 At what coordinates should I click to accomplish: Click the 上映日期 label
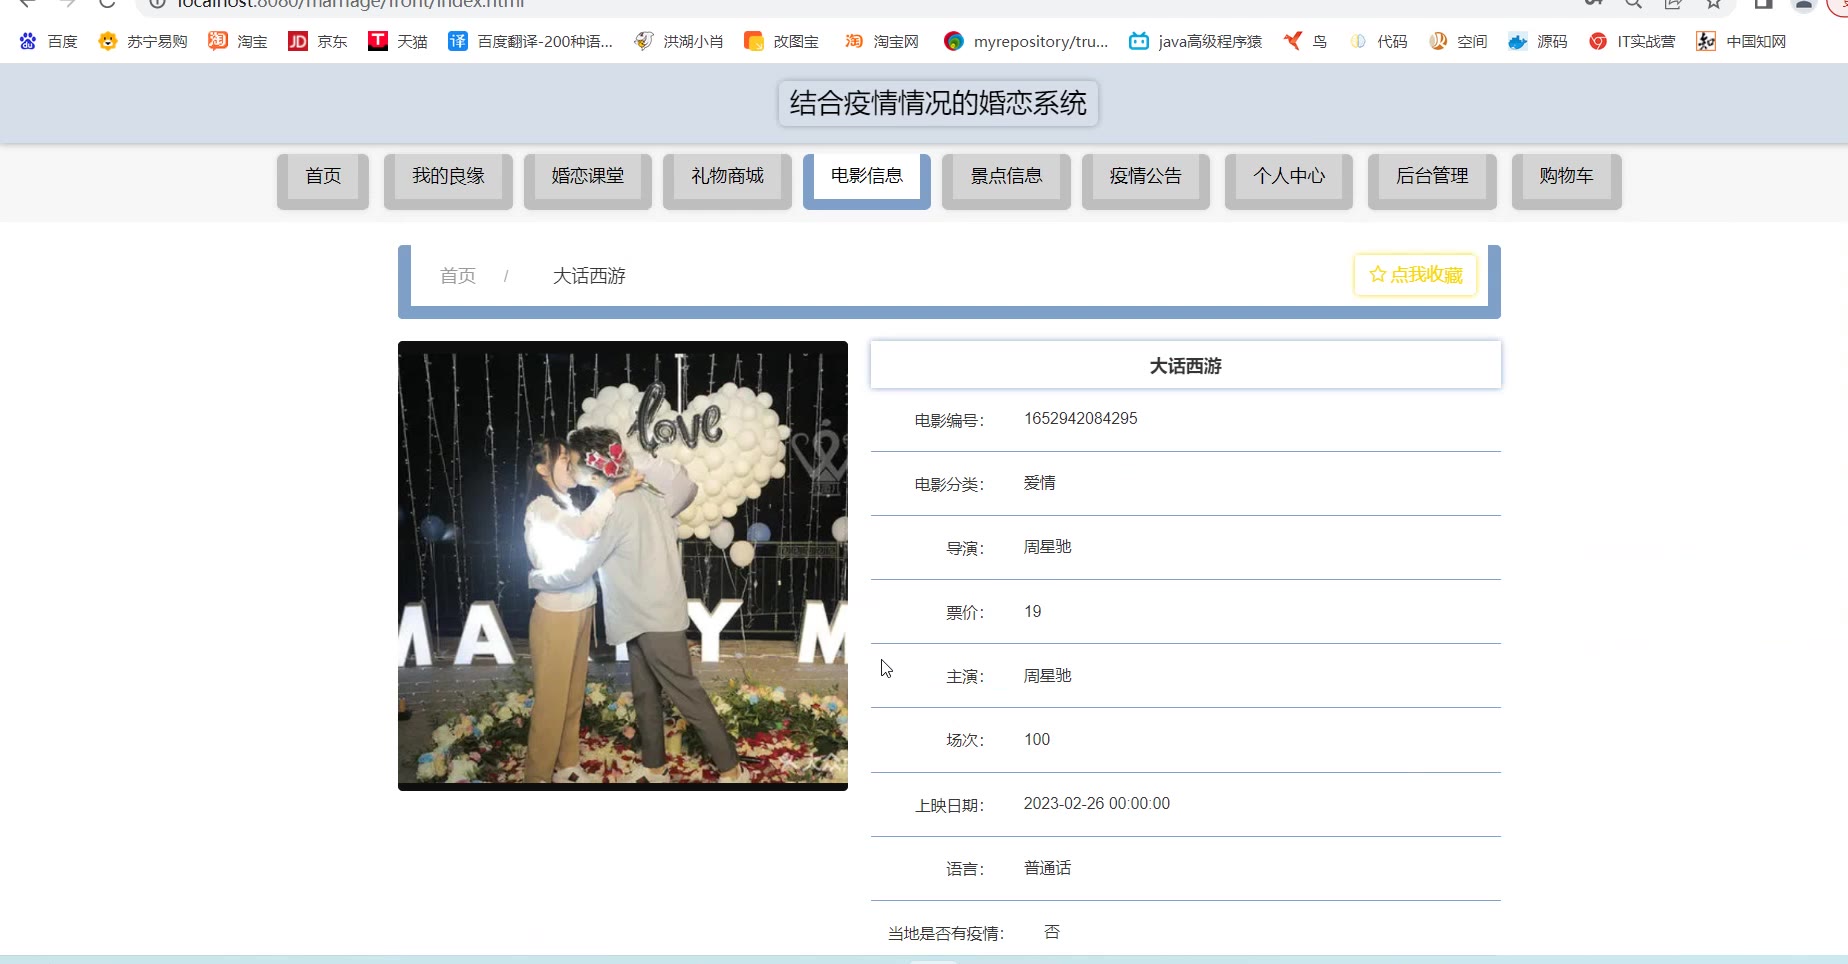[x=949, y=806]
